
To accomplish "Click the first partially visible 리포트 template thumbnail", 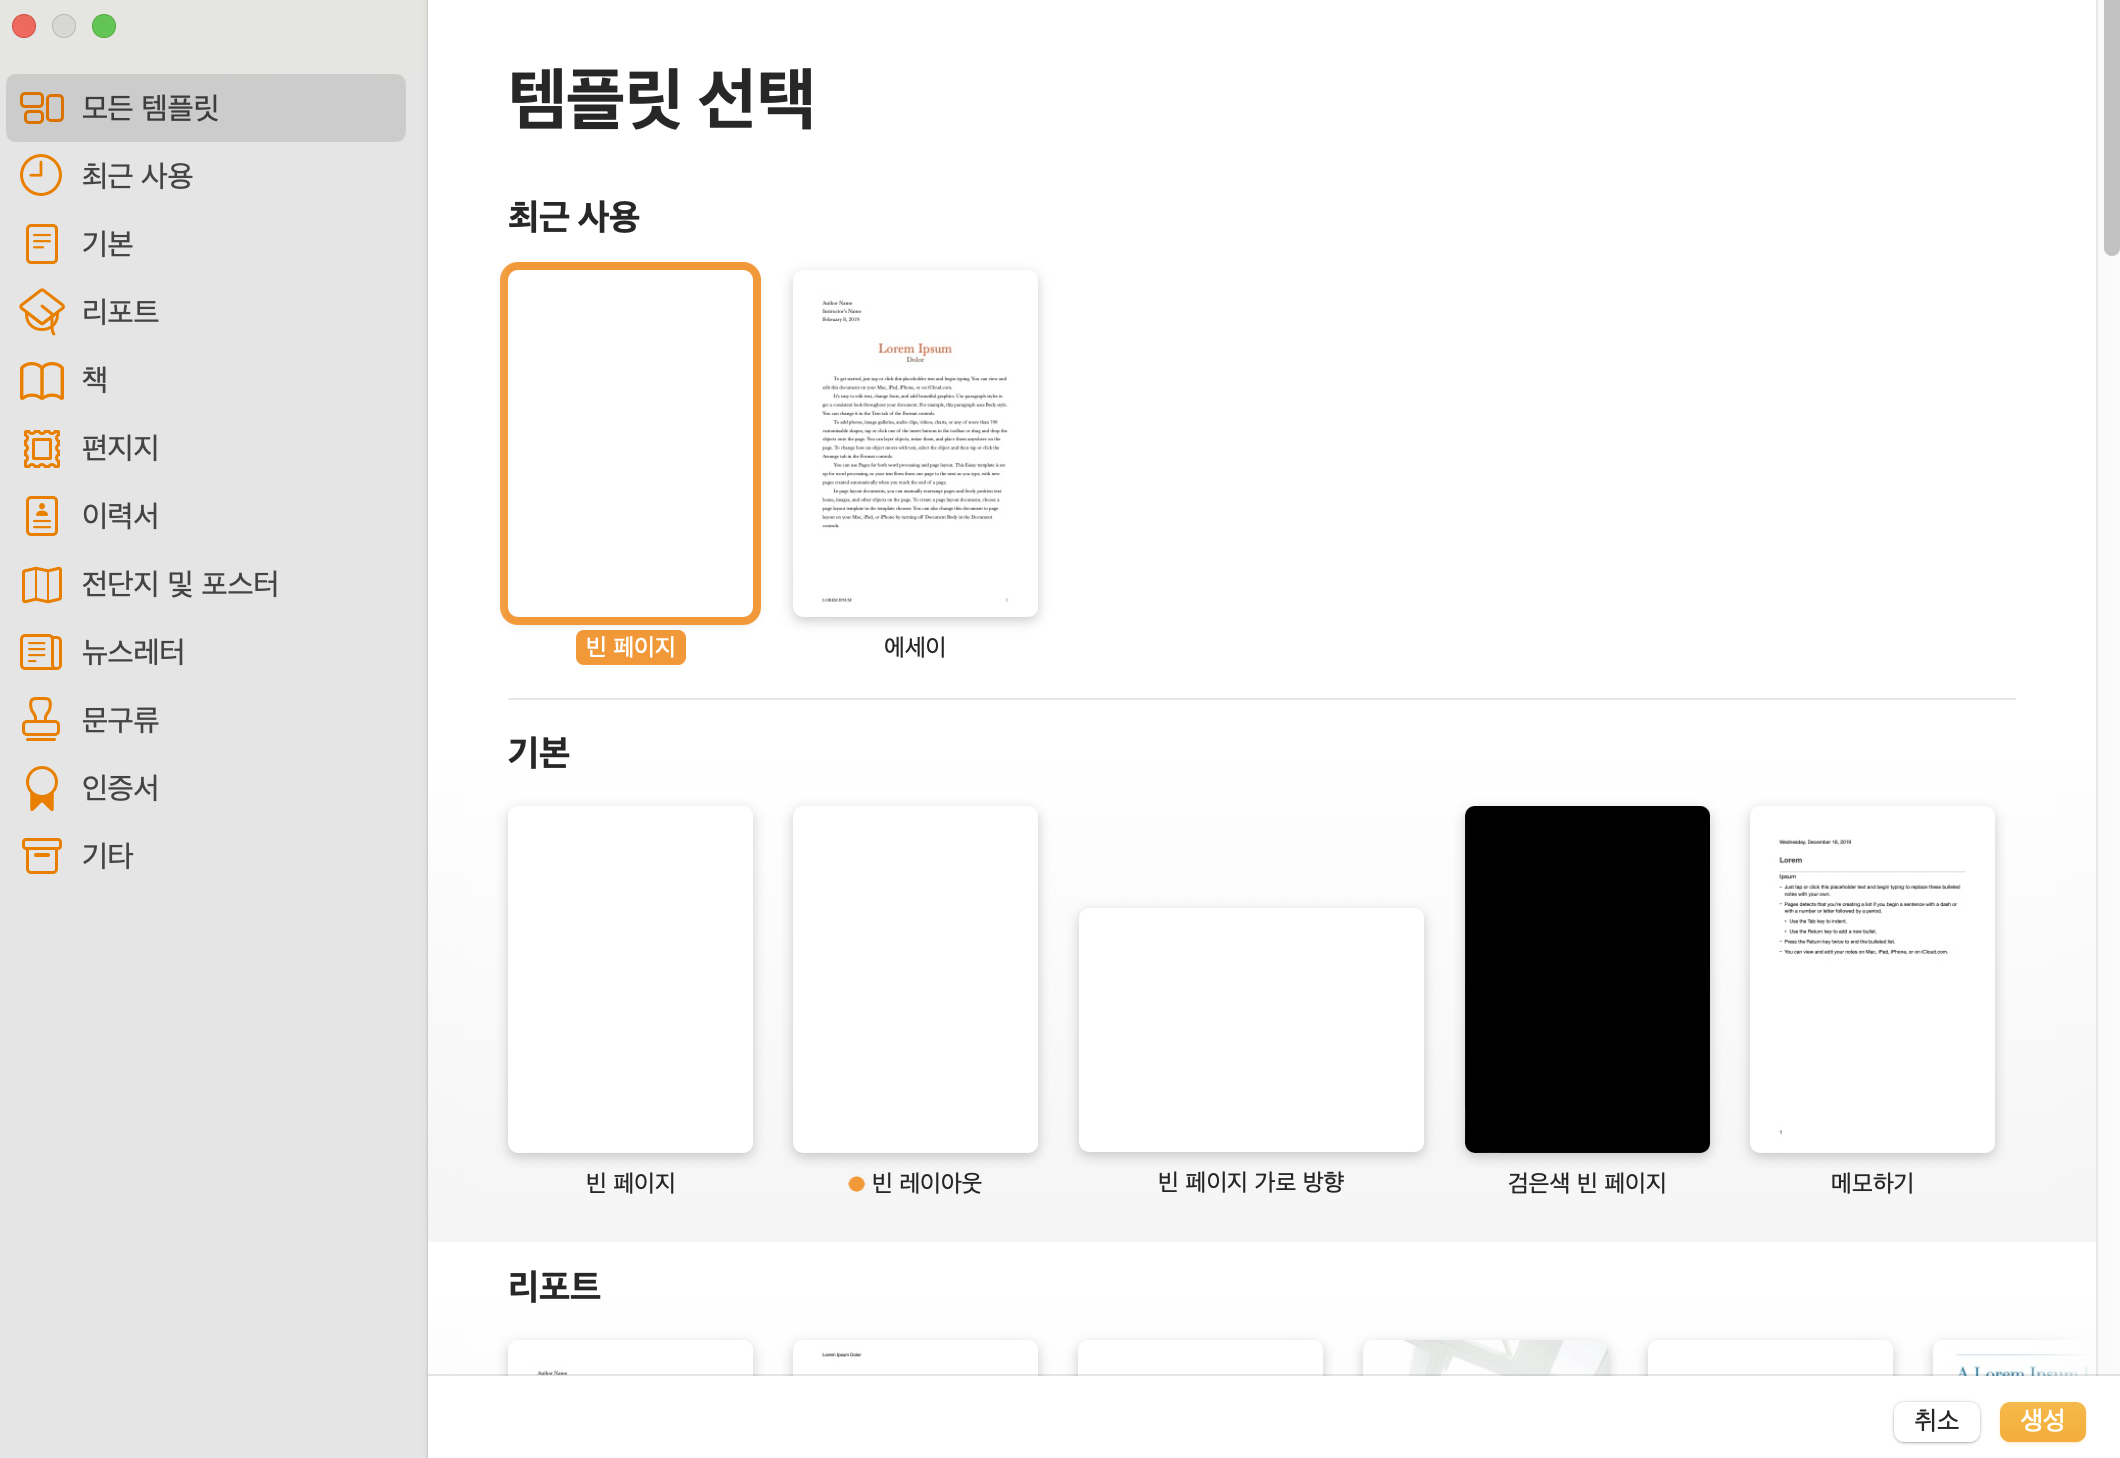I will click(630, 1357).
